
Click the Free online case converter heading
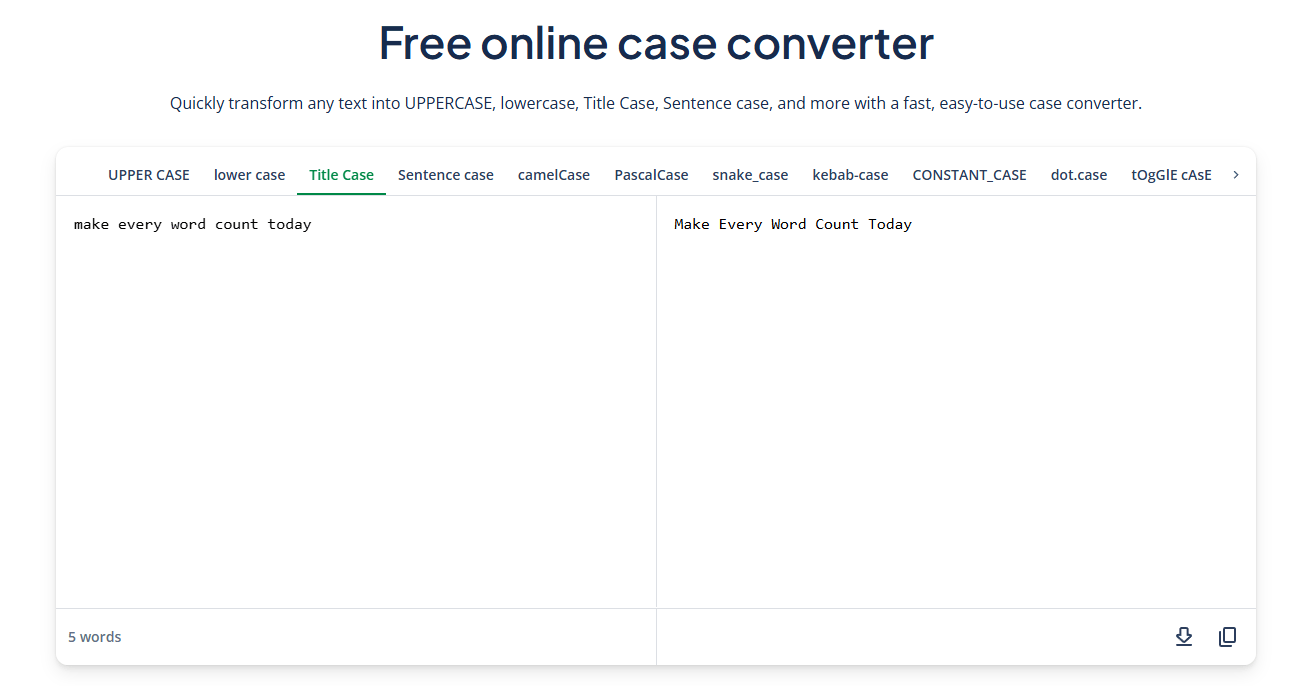point(653,43)
